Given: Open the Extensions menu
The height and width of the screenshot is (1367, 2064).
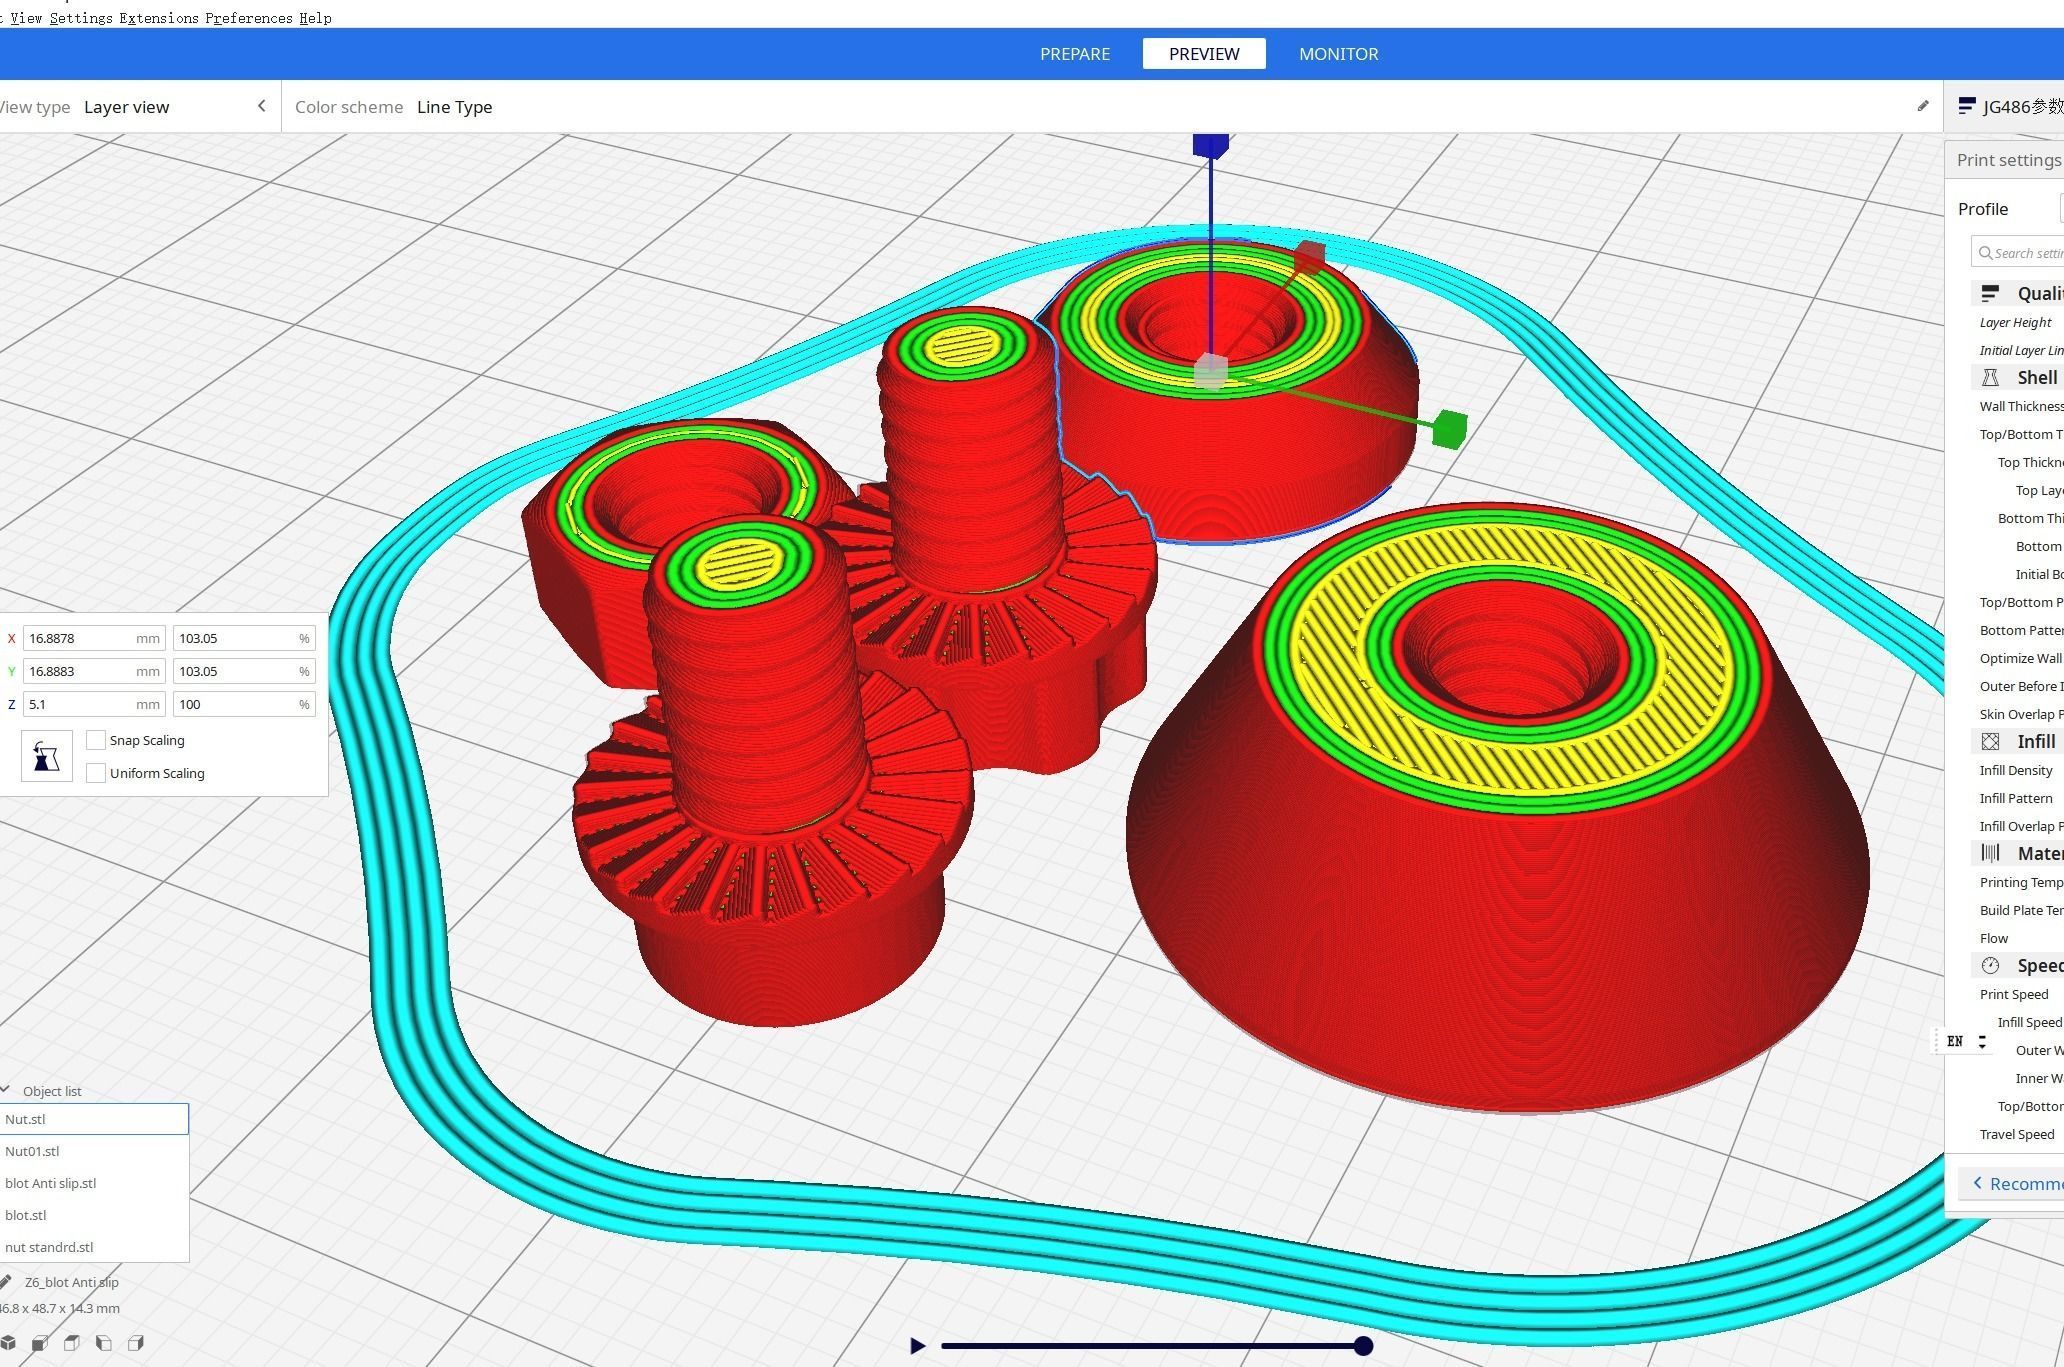Looking at the screenshot, I should [160, 18].
